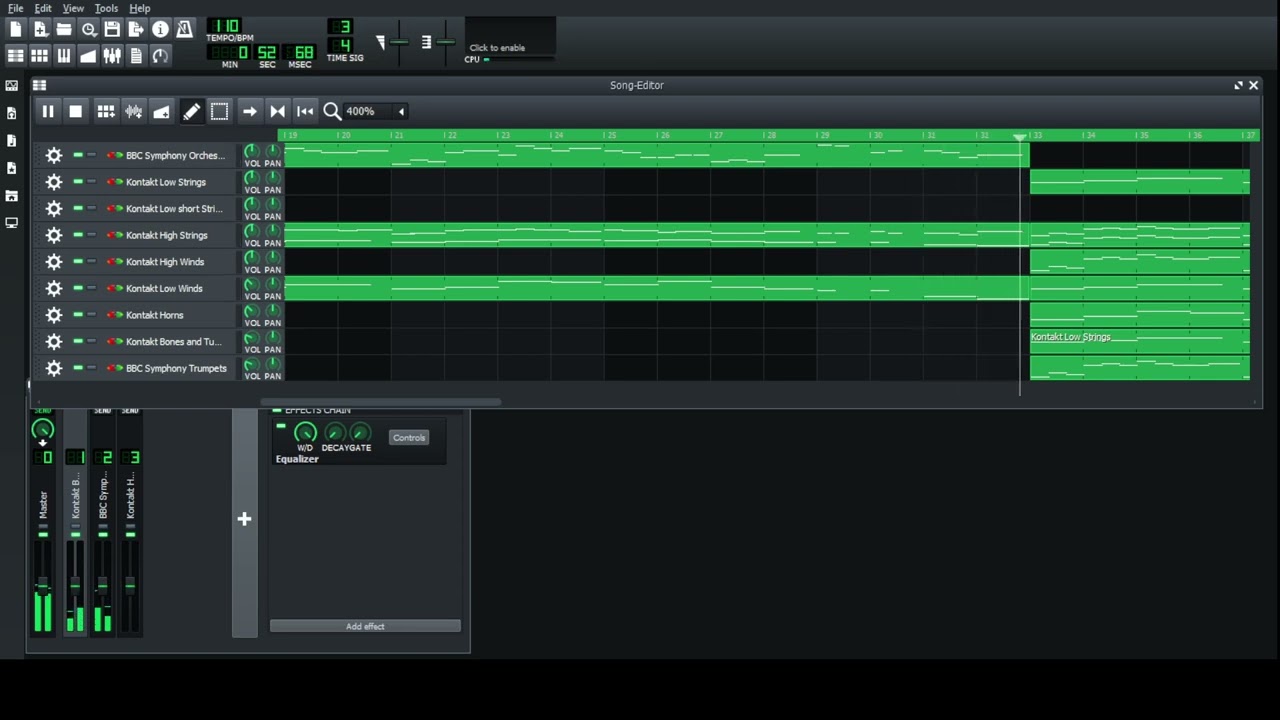Viewport: 1280px width, 720px height.
Task: Add a new mixer channel with plus
Action: pos(244,519)
